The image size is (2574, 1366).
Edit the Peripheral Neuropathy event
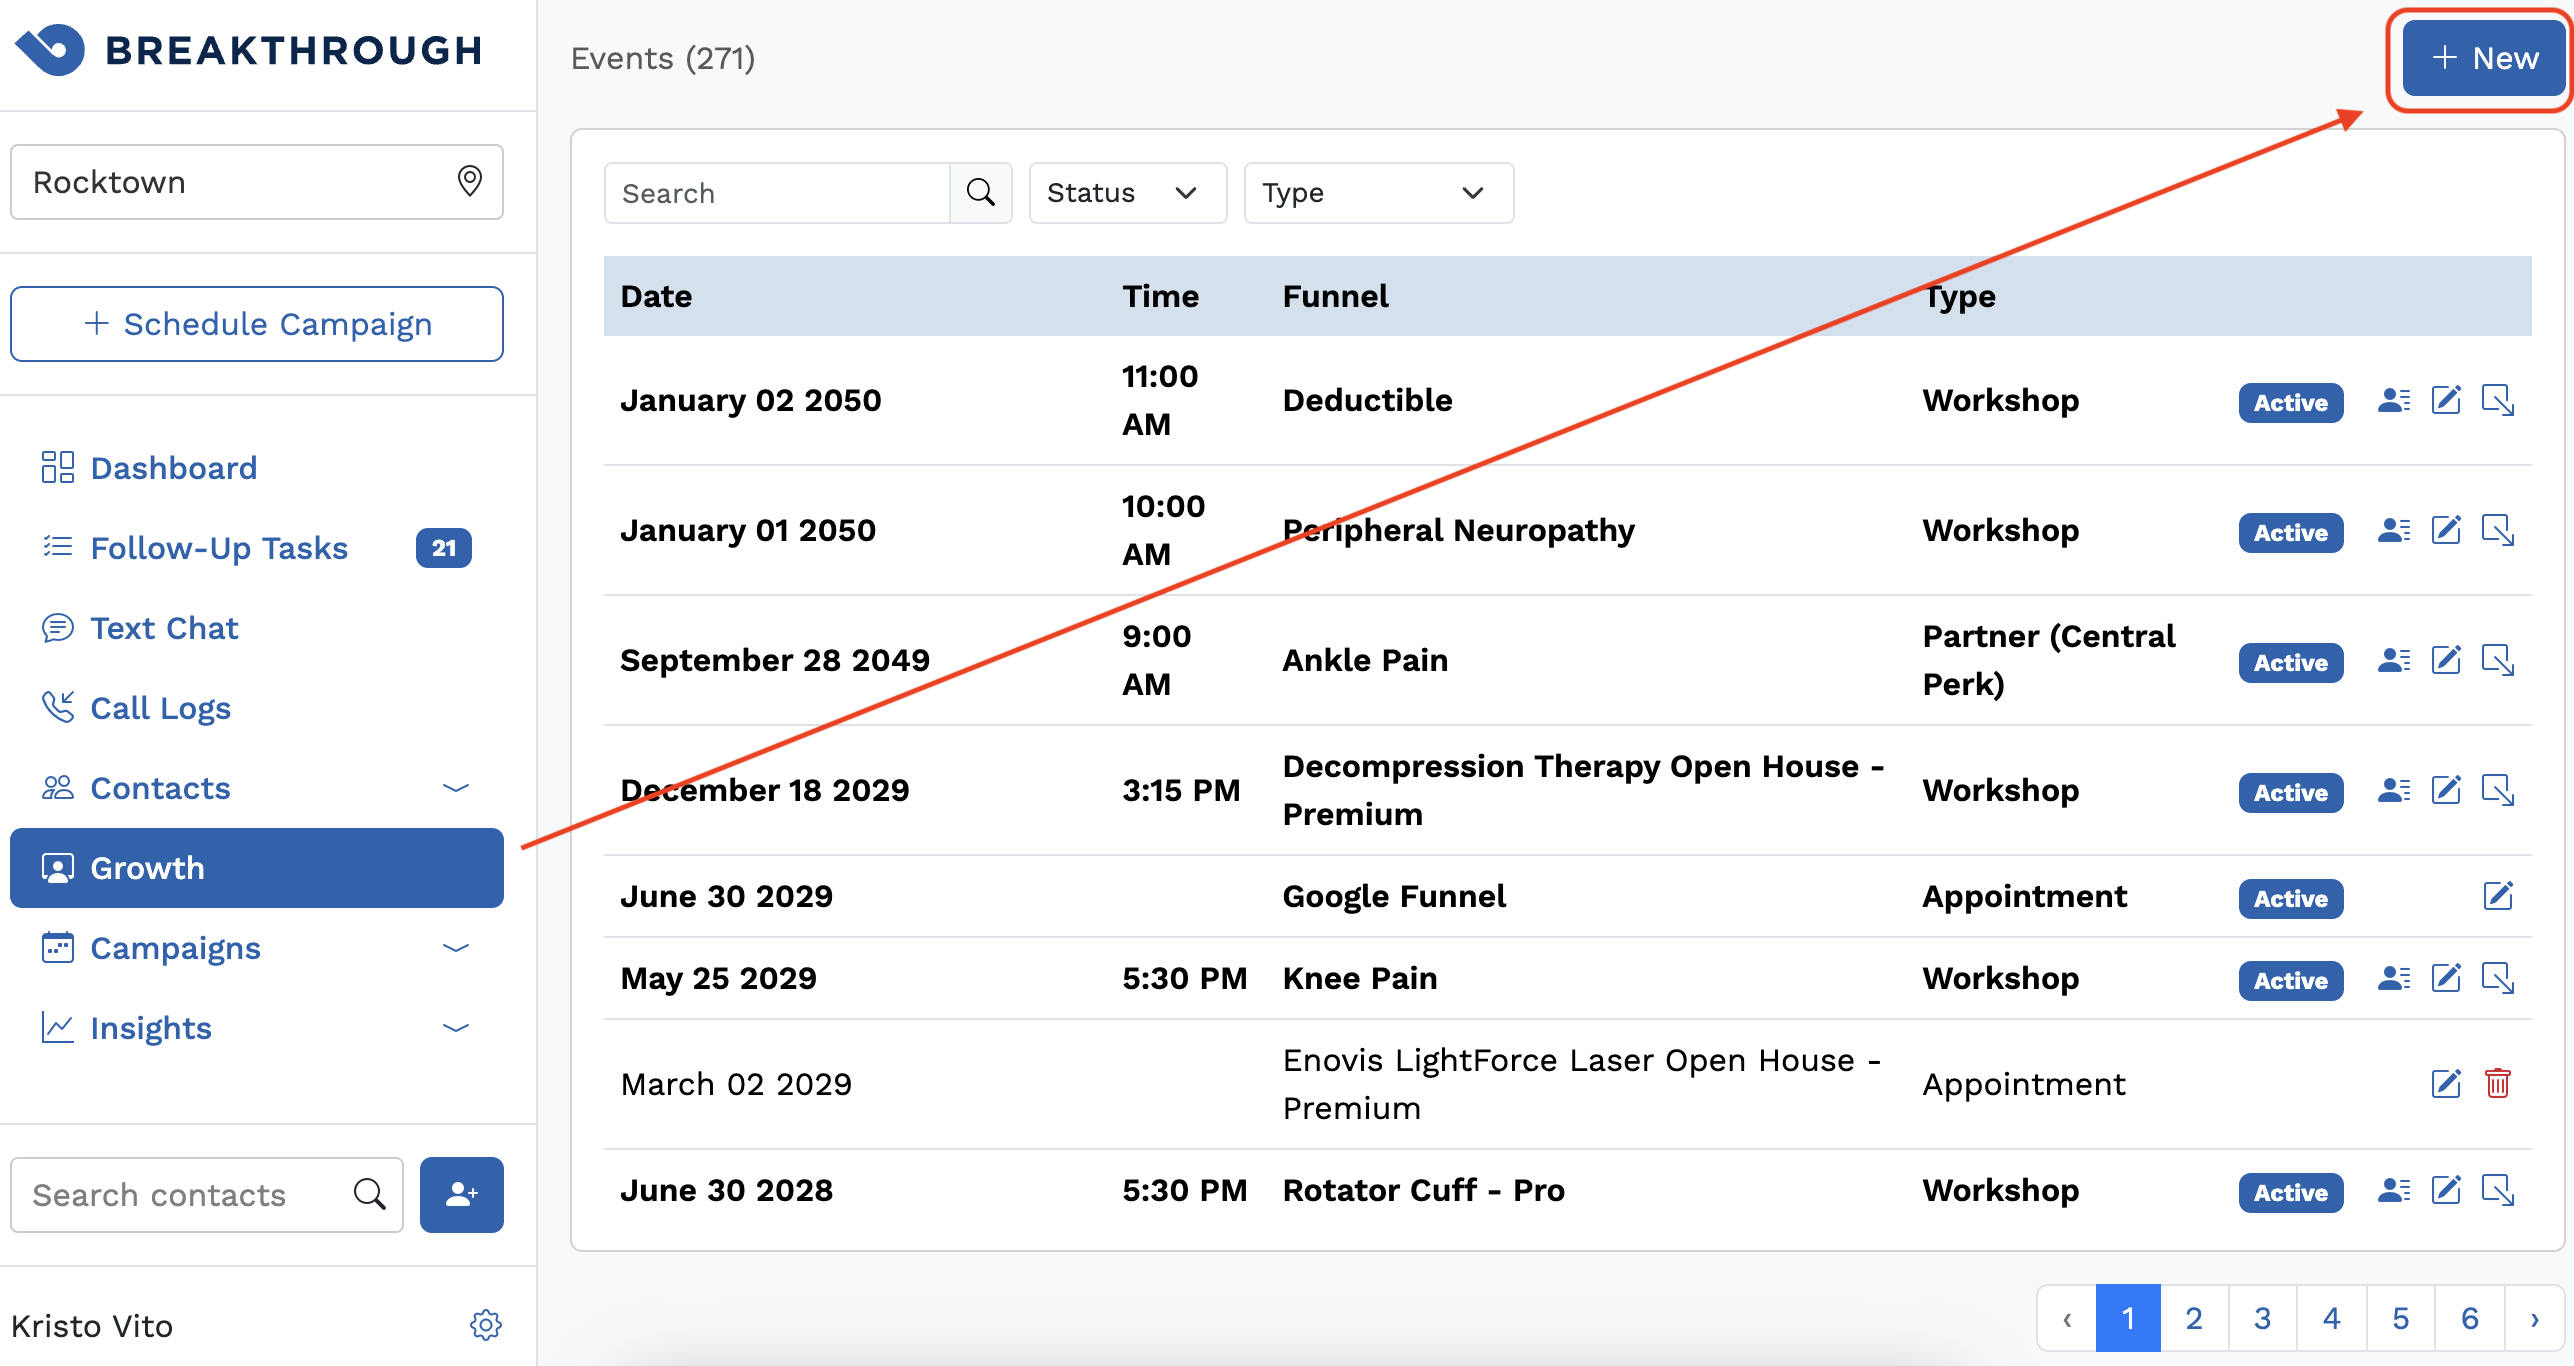[x=2446, y=531]
